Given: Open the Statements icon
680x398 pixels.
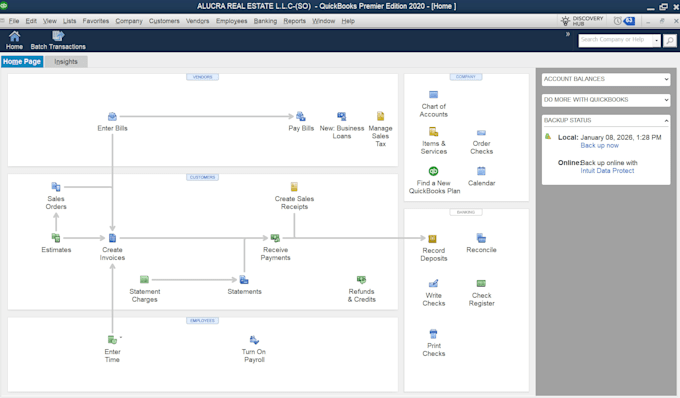Looking at the screenshot, I should (x=244, y=280).
